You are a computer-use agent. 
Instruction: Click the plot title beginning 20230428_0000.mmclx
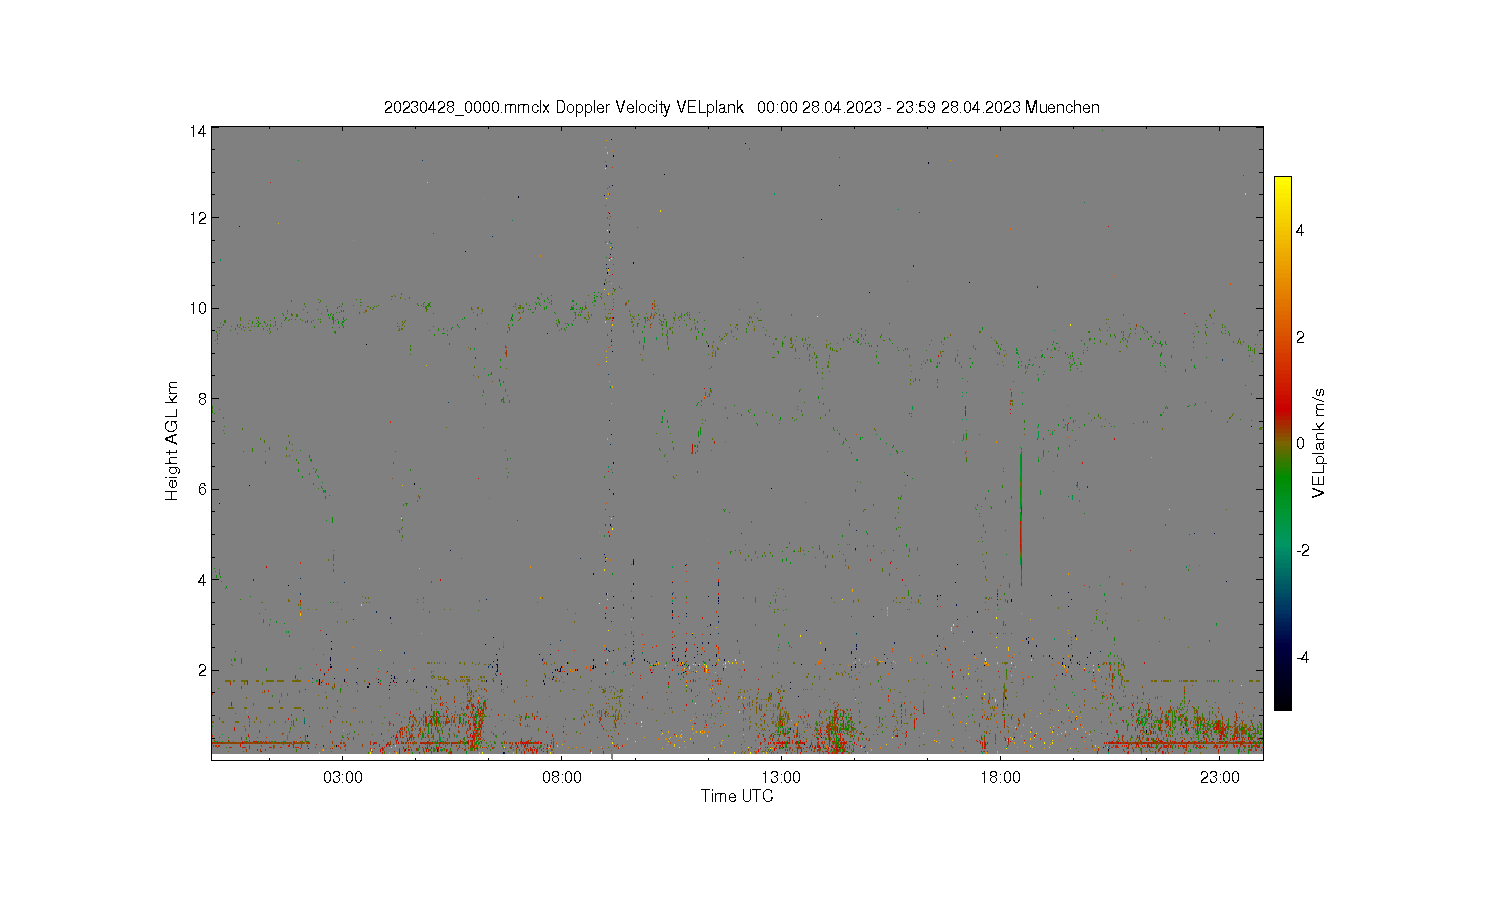click(x=742, y=107)
